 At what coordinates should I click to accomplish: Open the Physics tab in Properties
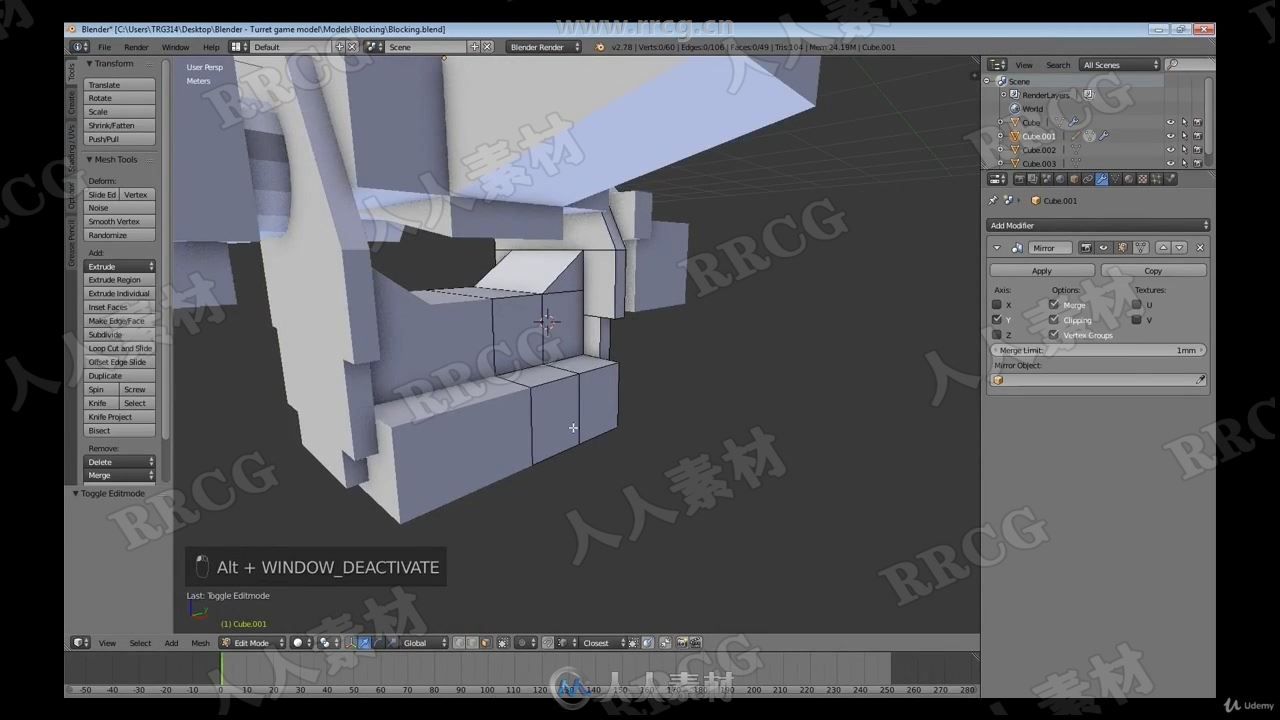tap(1170, 179)
